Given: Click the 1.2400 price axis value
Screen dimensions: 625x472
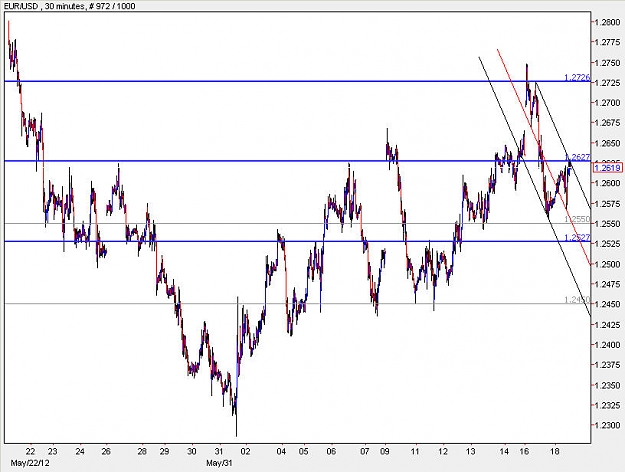Looking at the screenshot, I should [607, 345].
